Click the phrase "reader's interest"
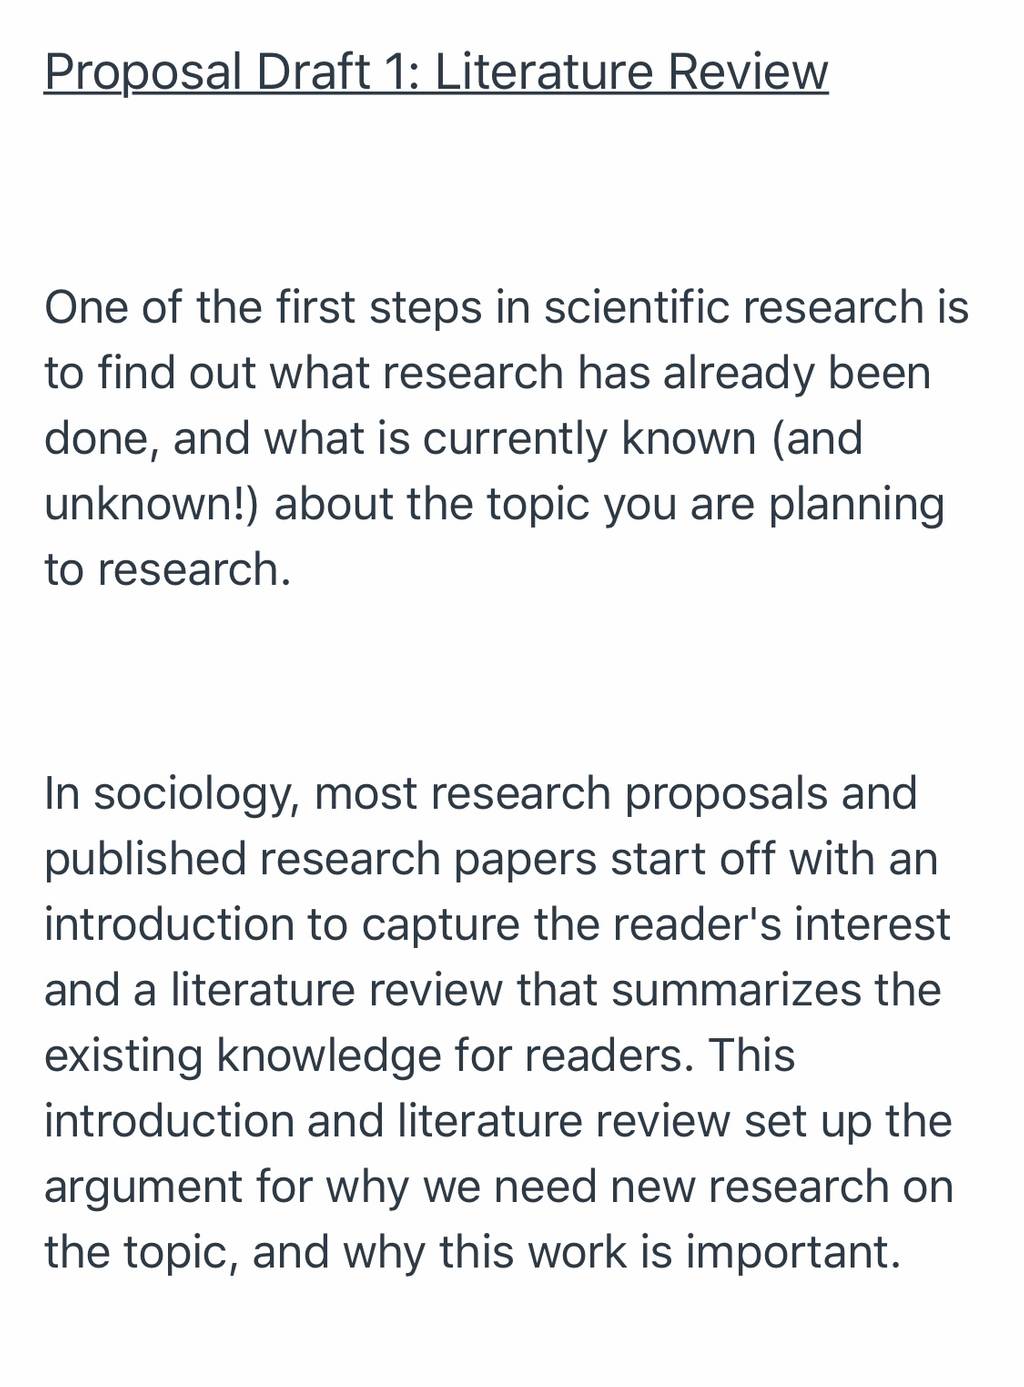 [x=781, y=924]
